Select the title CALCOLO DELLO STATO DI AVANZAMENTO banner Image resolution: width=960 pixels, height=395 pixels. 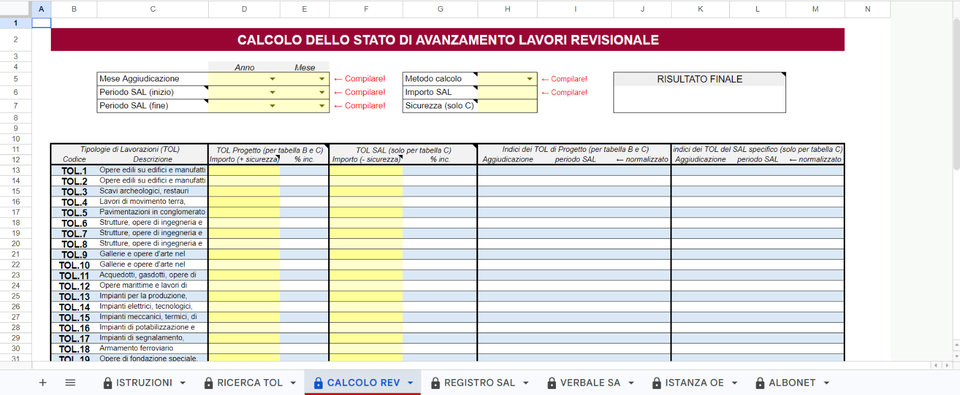[x=448, y=40]
